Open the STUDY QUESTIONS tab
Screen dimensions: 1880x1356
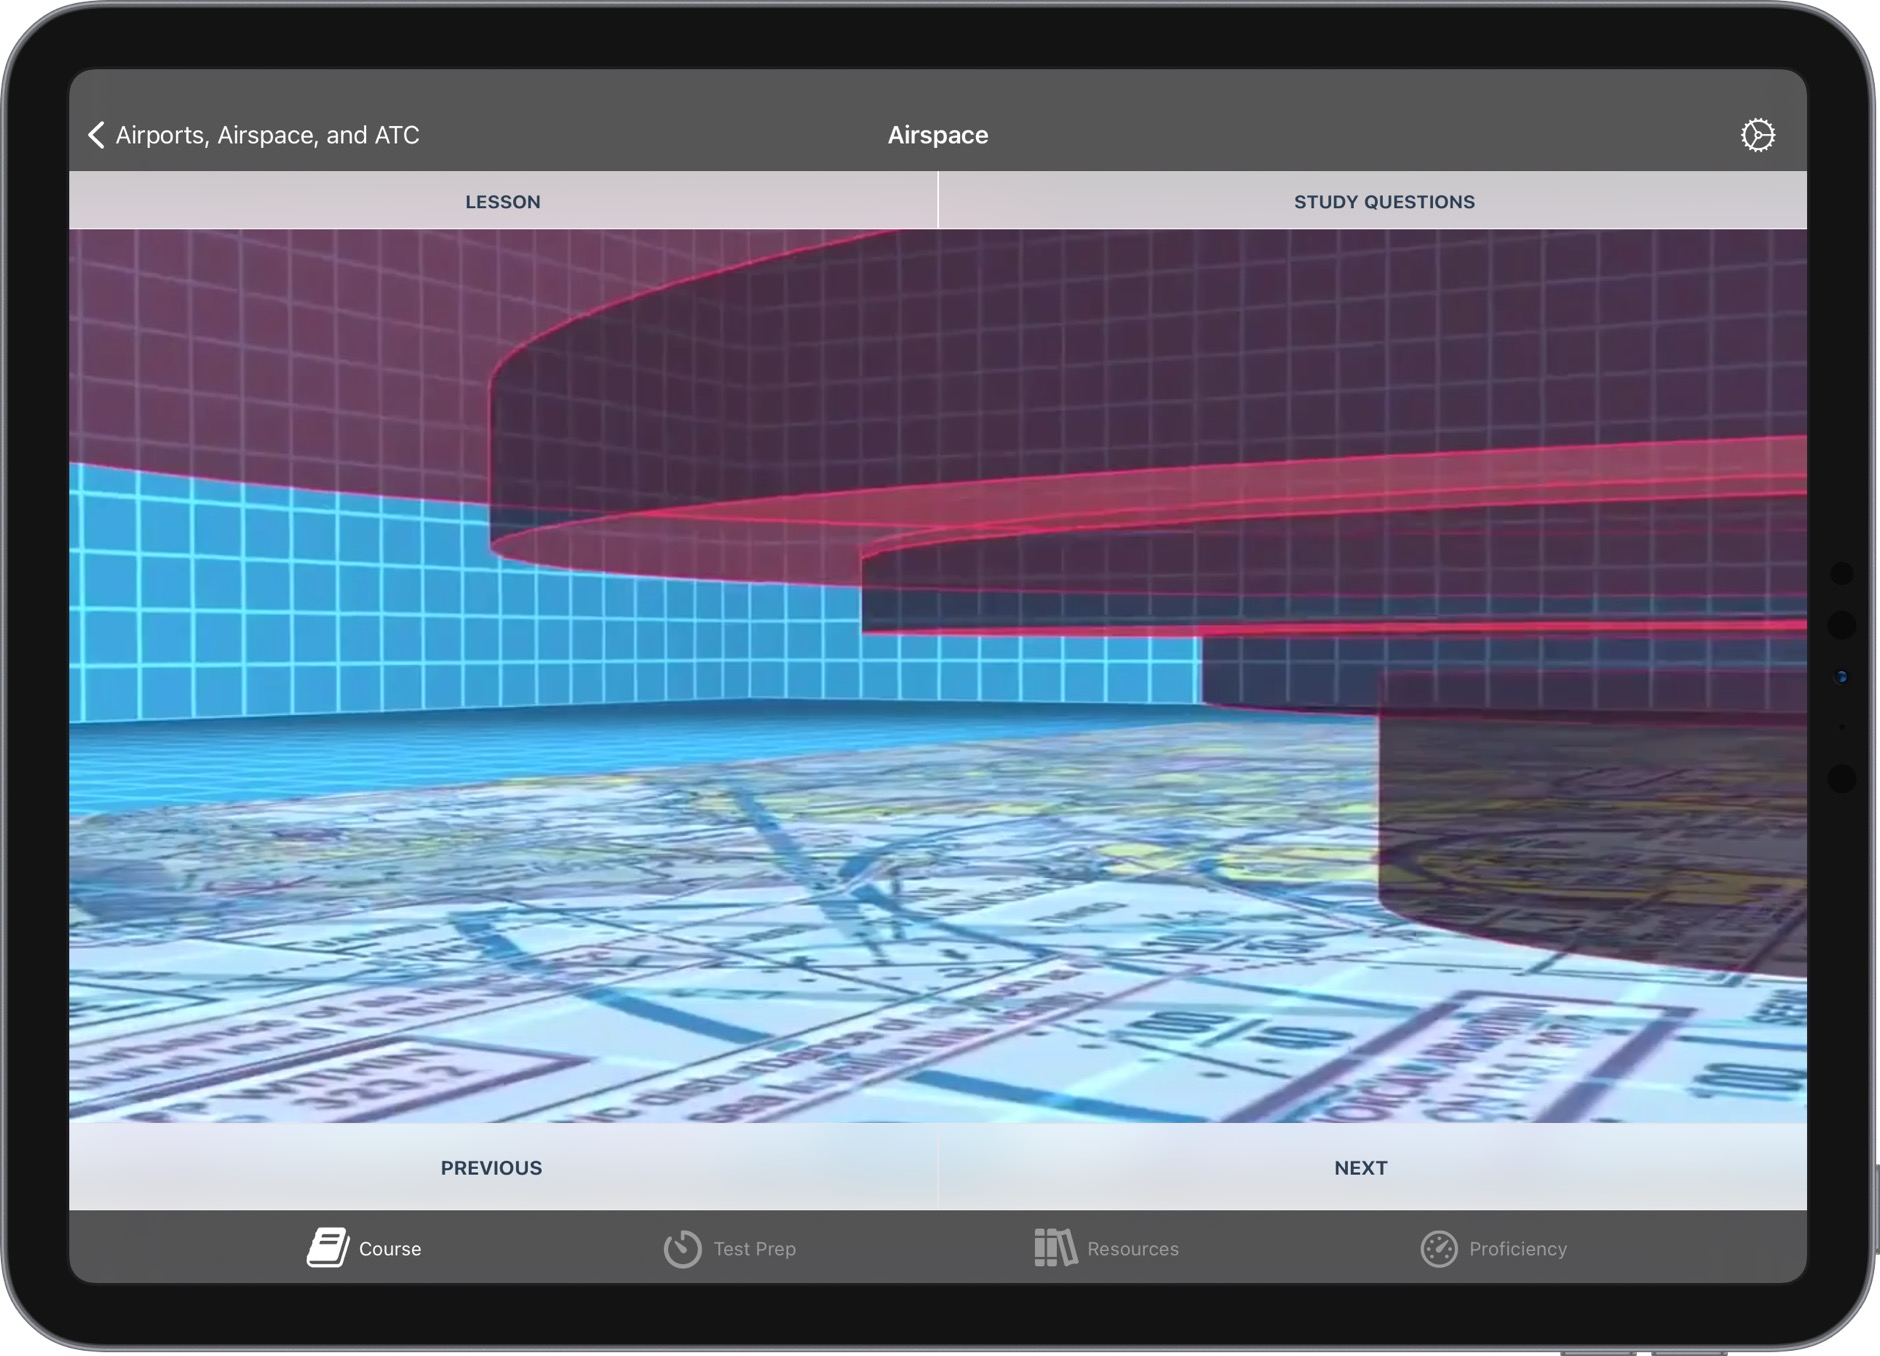pyautogui.click(x=1383, y=201)
